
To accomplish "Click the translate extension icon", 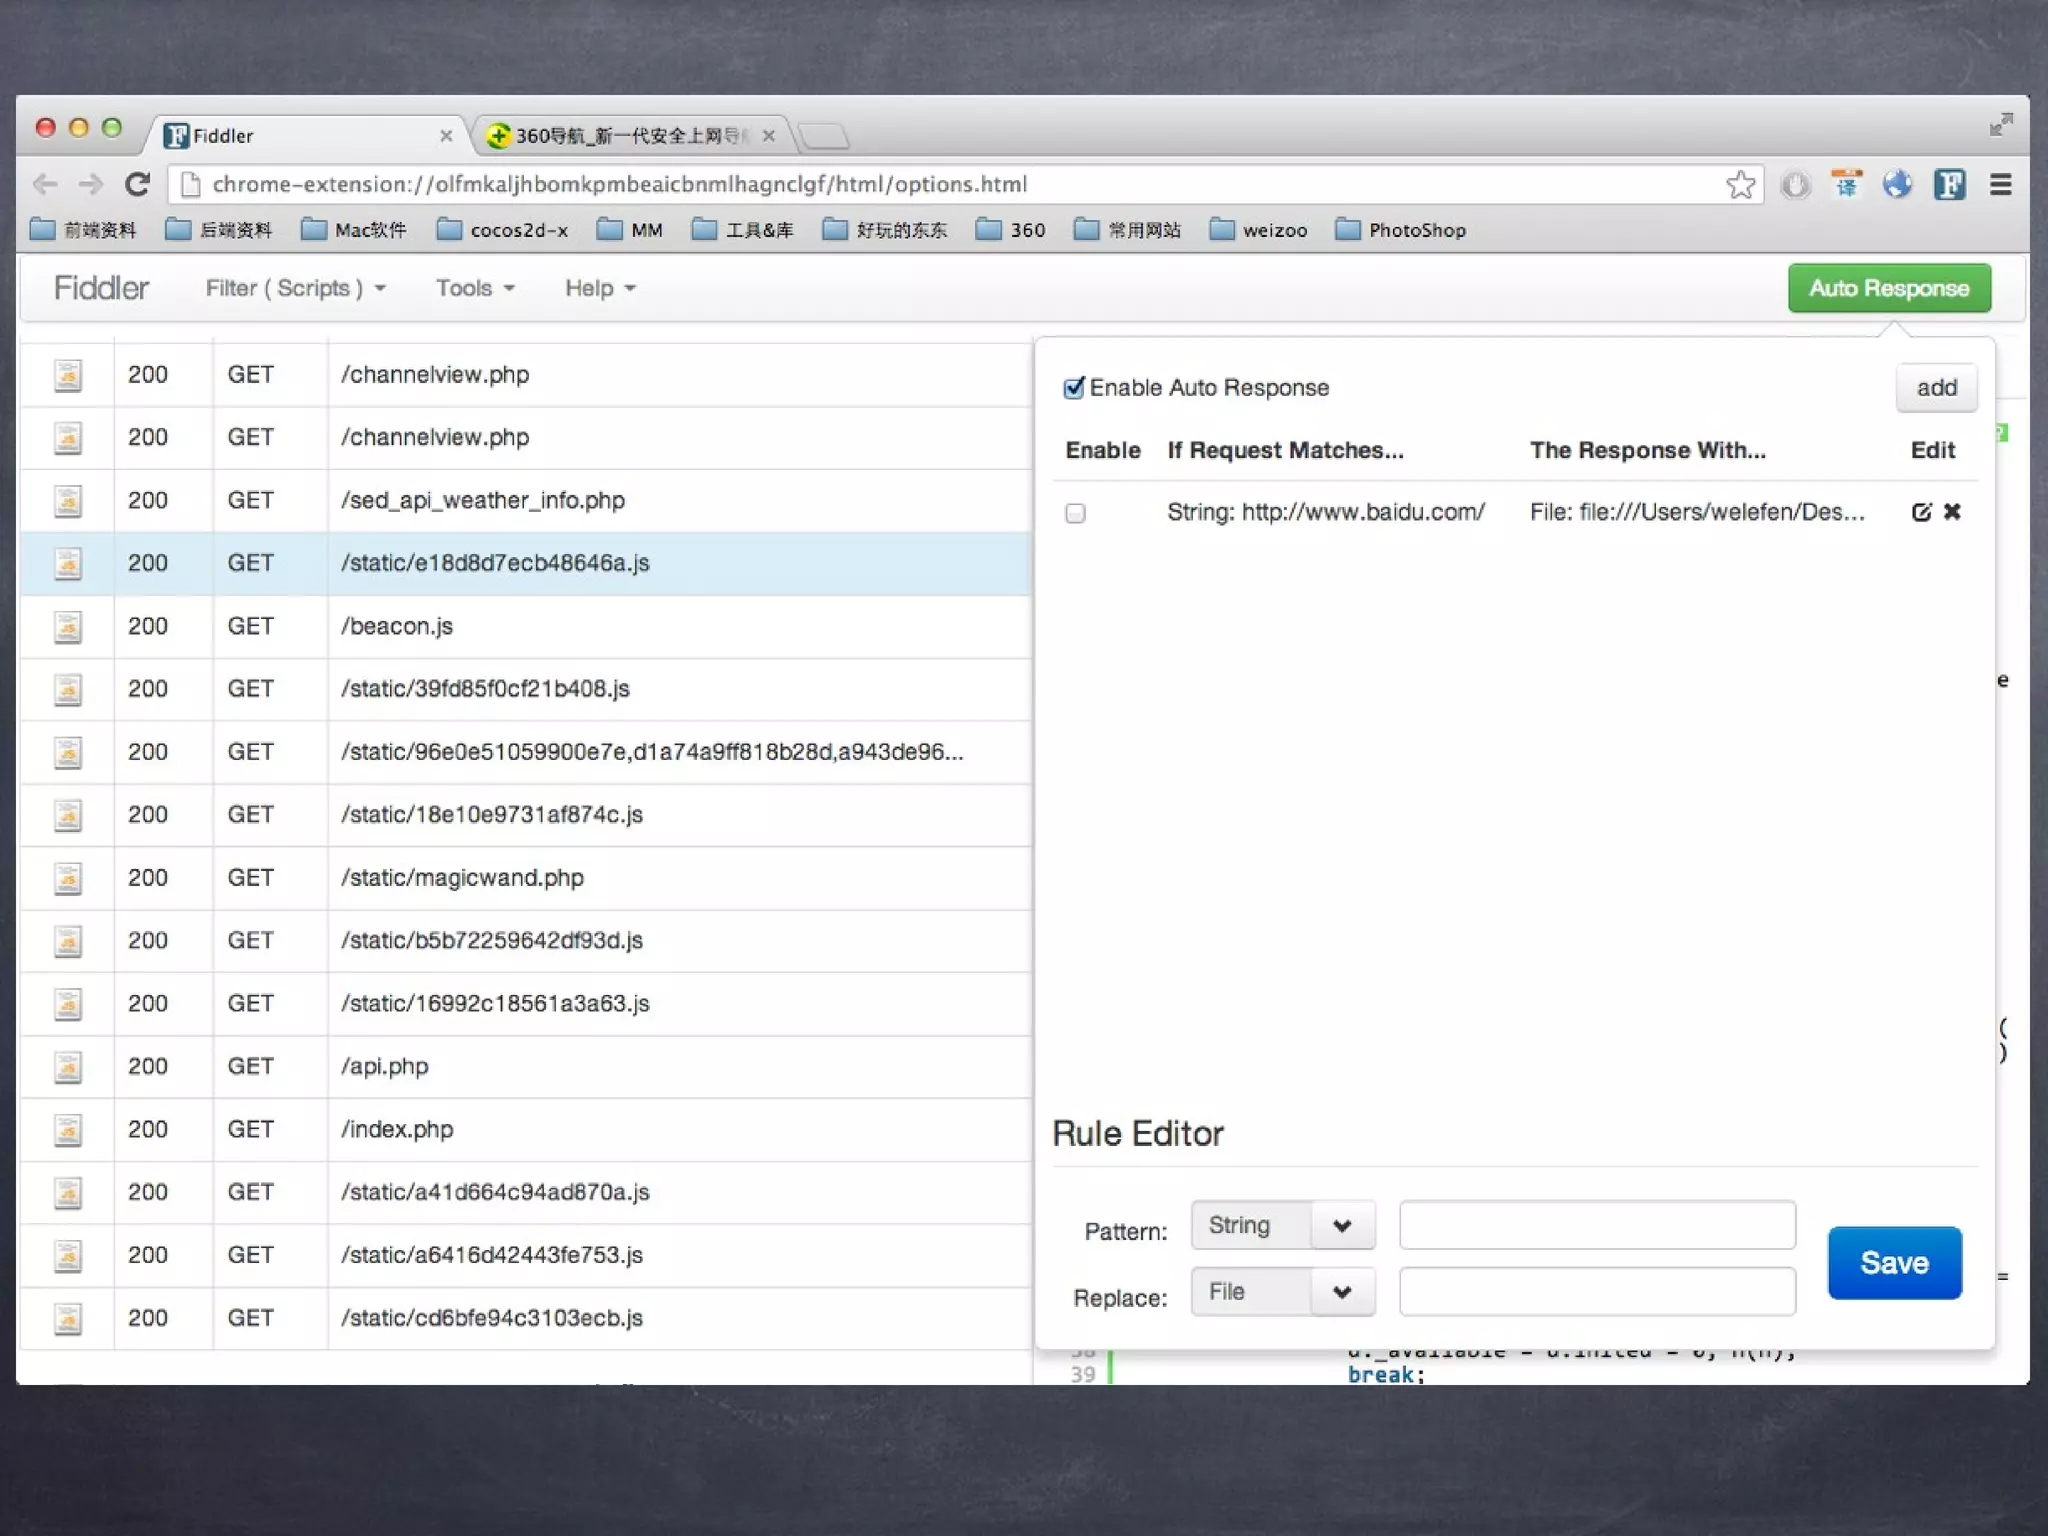I will (x=1846, y=184).
